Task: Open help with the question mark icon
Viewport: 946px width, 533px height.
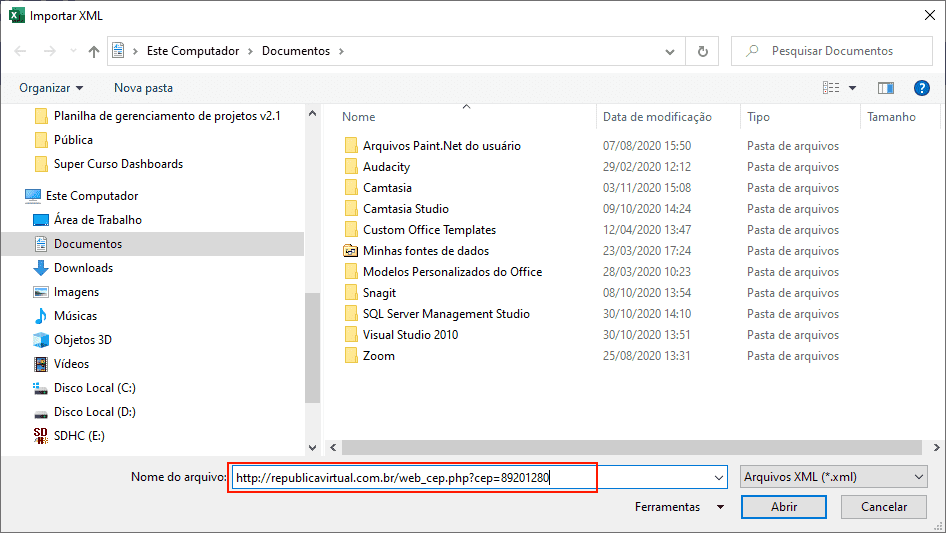Action: [921, 88]
